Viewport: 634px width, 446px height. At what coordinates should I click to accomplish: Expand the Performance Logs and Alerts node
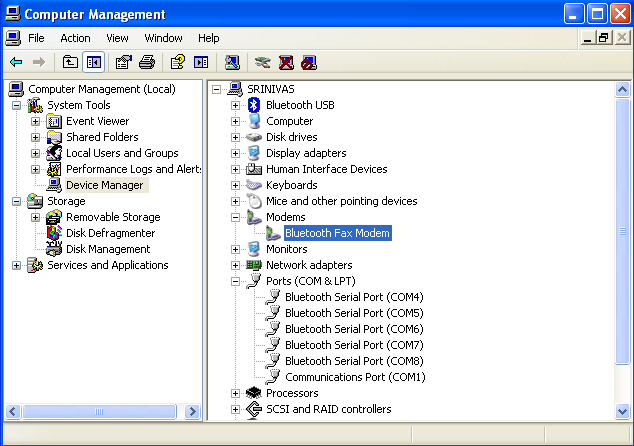[35, 169]
